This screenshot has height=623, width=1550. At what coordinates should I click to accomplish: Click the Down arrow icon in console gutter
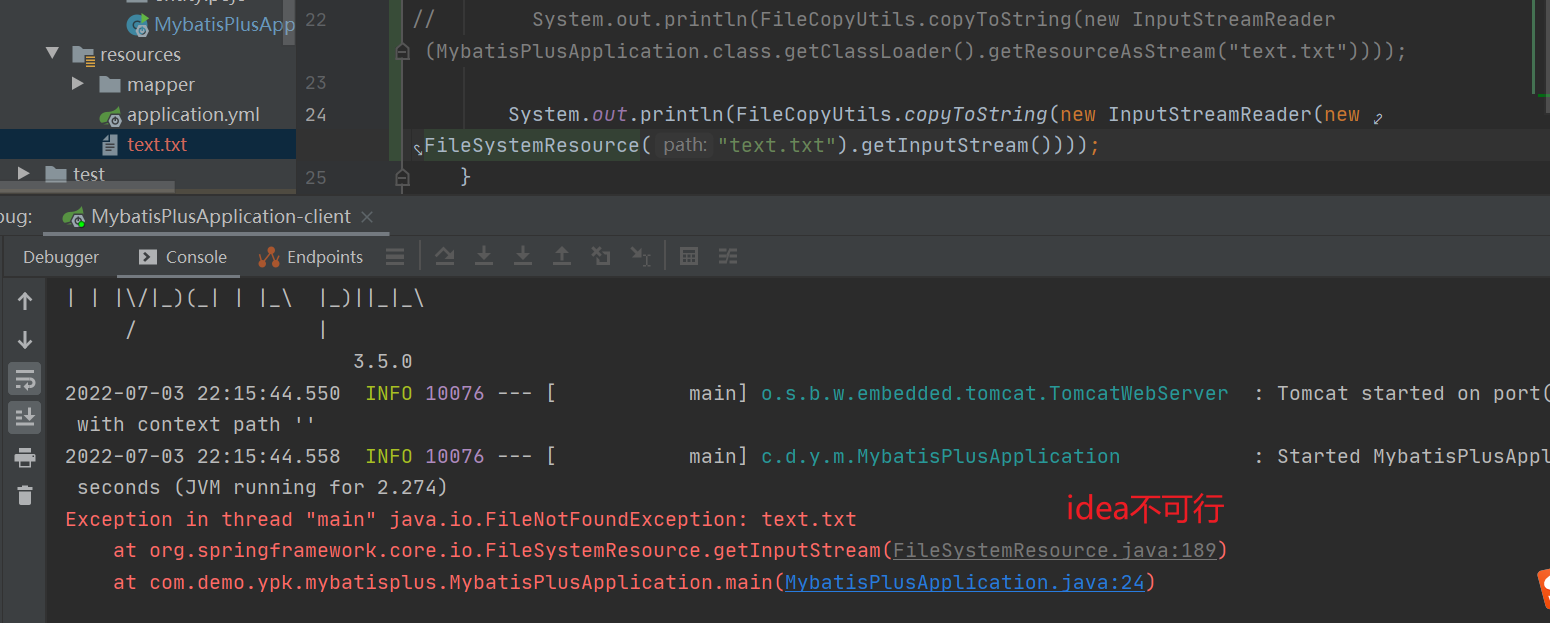(25, 340)
